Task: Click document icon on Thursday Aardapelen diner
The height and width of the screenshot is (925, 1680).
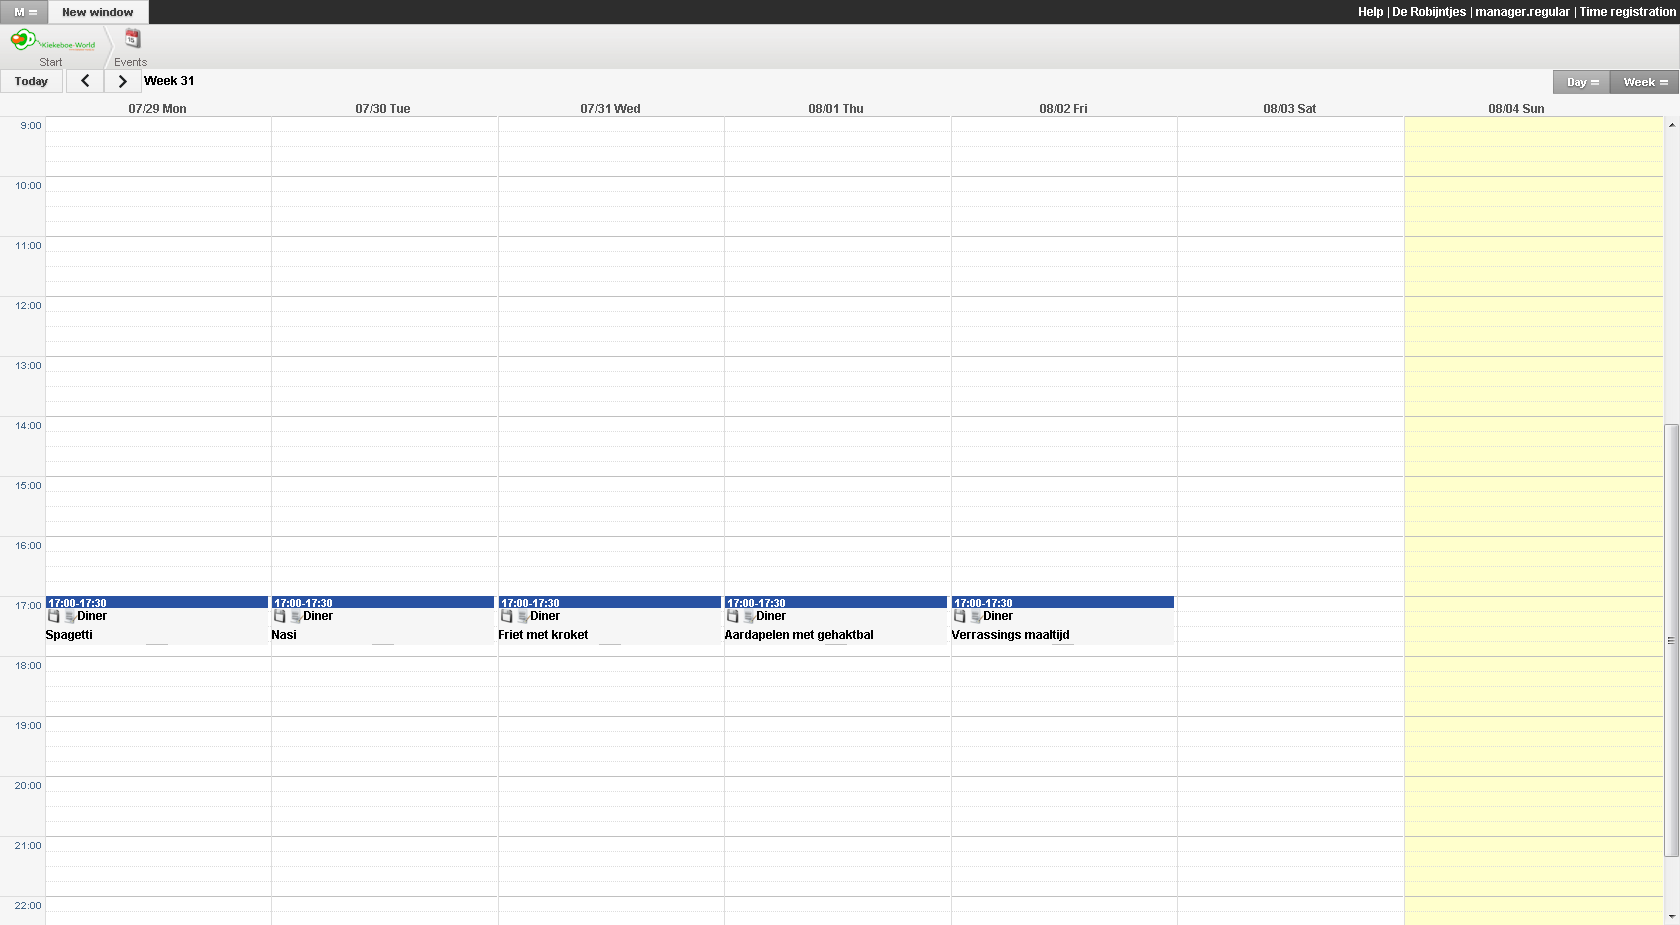Action: click(x=748, y=617)
